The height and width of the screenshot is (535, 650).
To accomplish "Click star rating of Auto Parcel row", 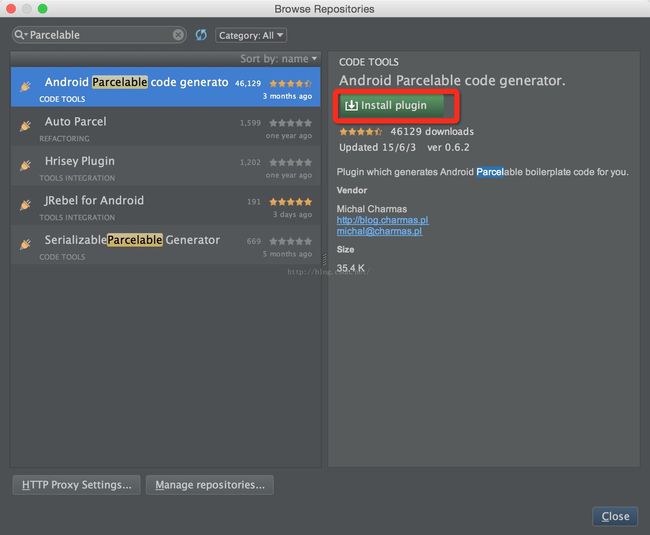I will 291,123.
